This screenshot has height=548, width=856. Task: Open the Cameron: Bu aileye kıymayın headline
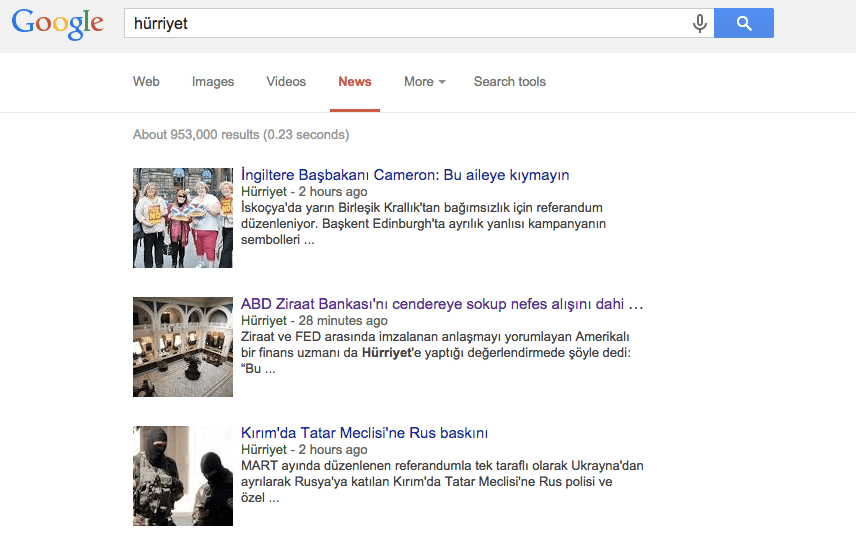click(x=405, y=175)
